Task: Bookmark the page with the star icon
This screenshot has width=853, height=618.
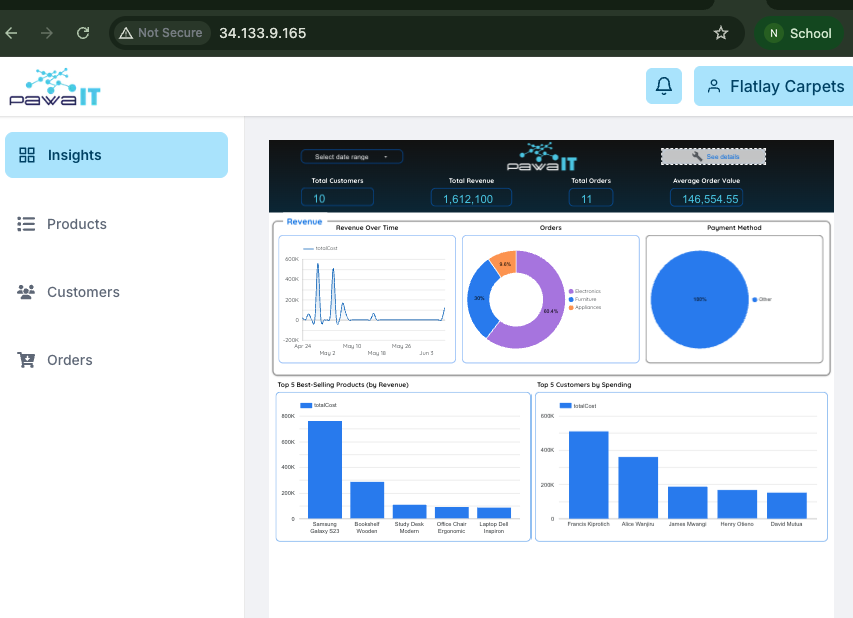Action: coord(721,33)
